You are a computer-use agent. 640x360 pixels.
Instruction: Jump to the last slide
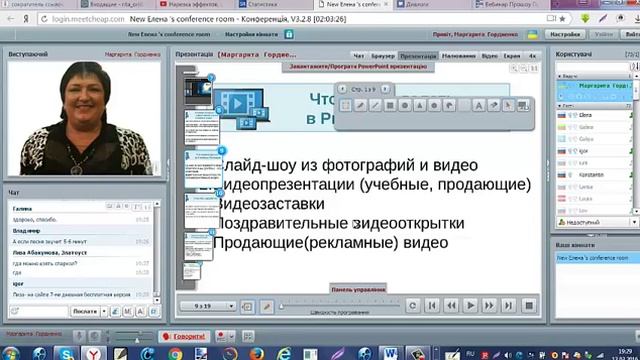(508, 306)
